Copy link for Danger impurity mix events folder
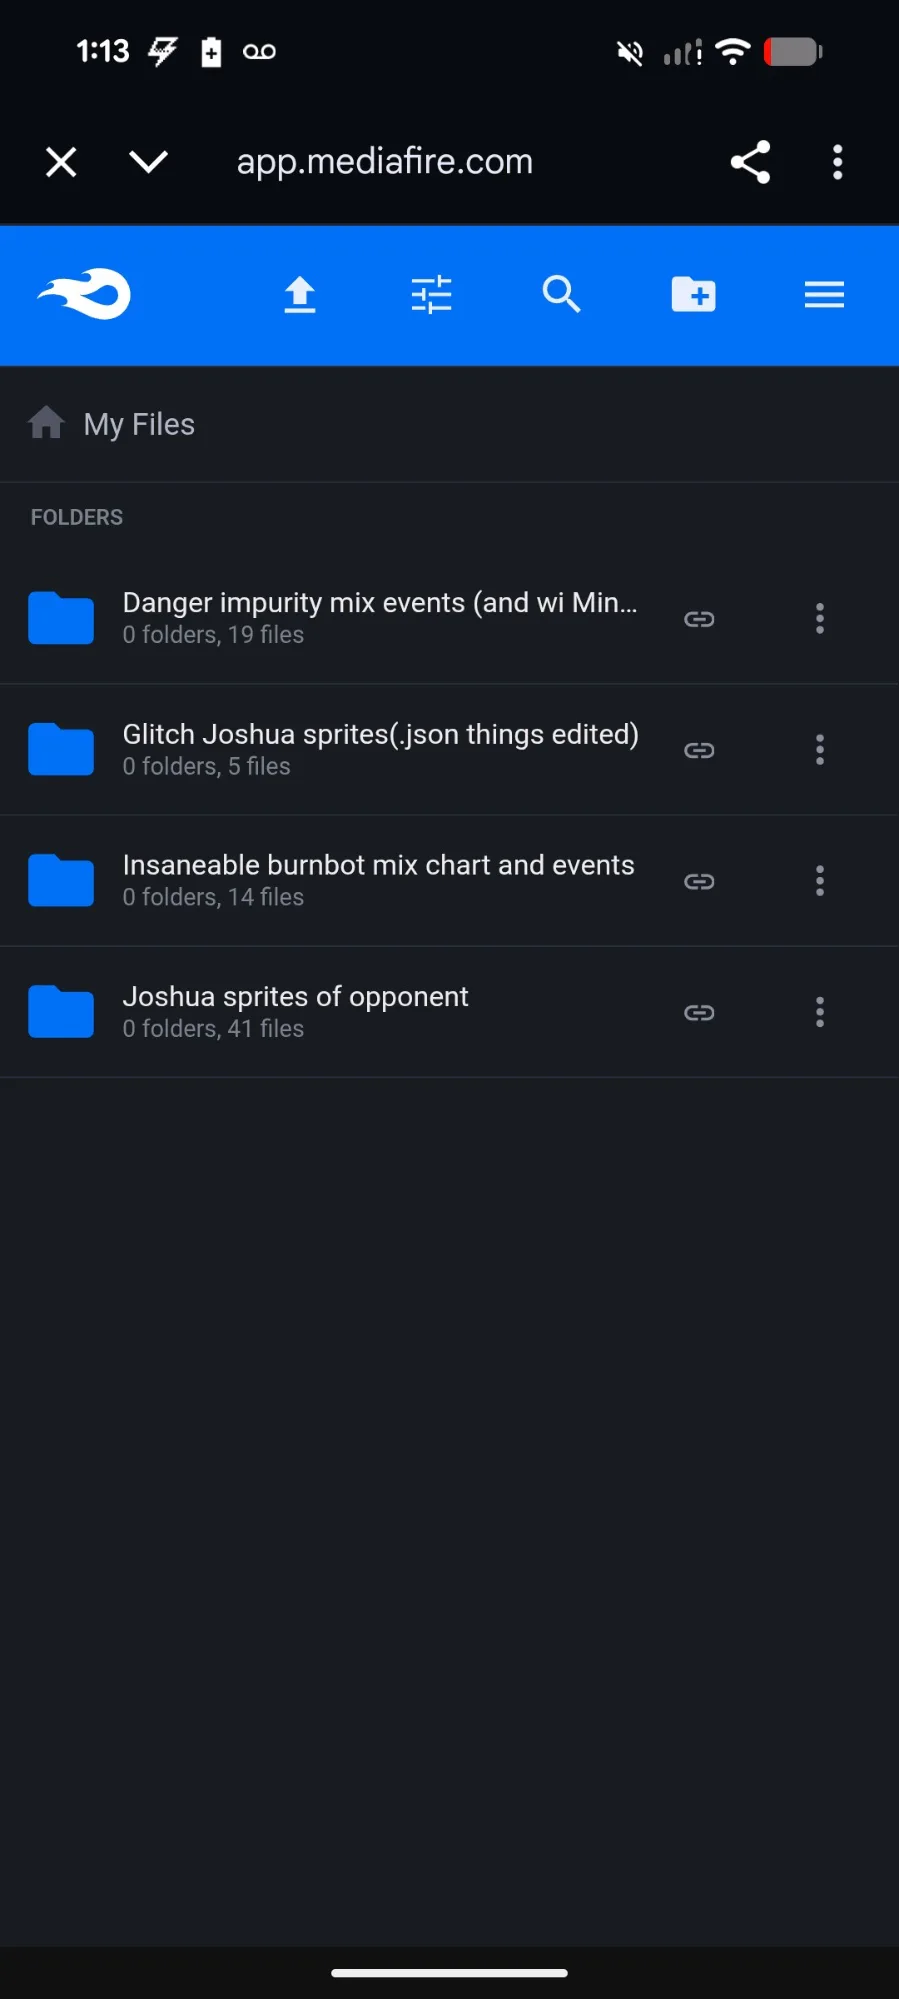 tap(699, 619)
